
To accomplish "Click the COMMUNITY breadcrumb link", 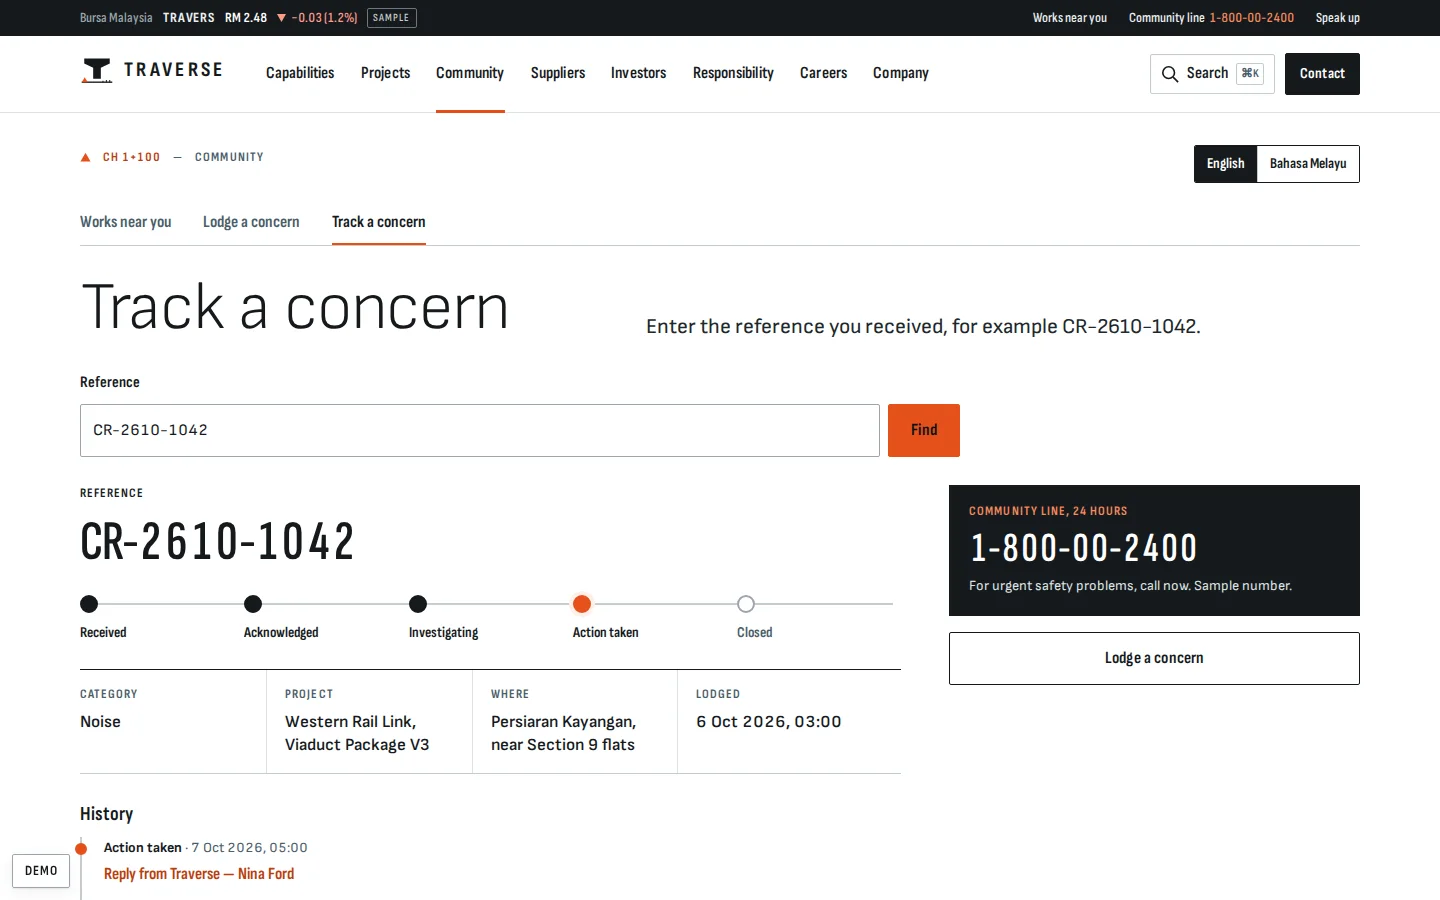I will click(229, 157).
